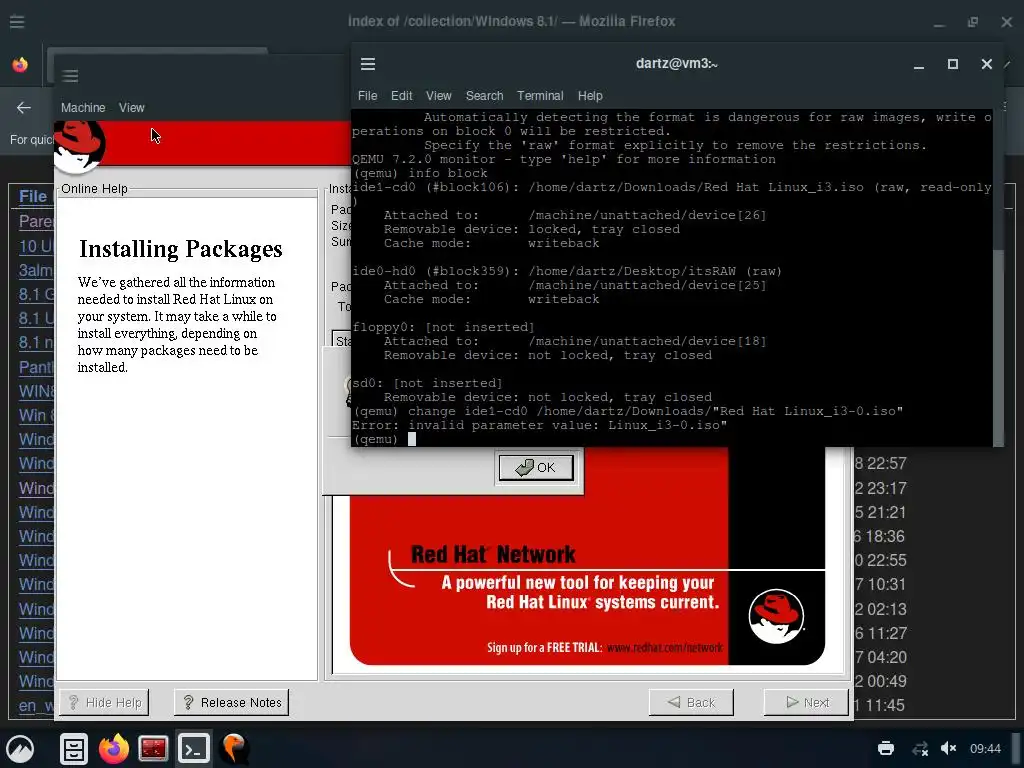The image size is (1024, 768).
Task: Click the installer Back button
Action: point(691,703)
